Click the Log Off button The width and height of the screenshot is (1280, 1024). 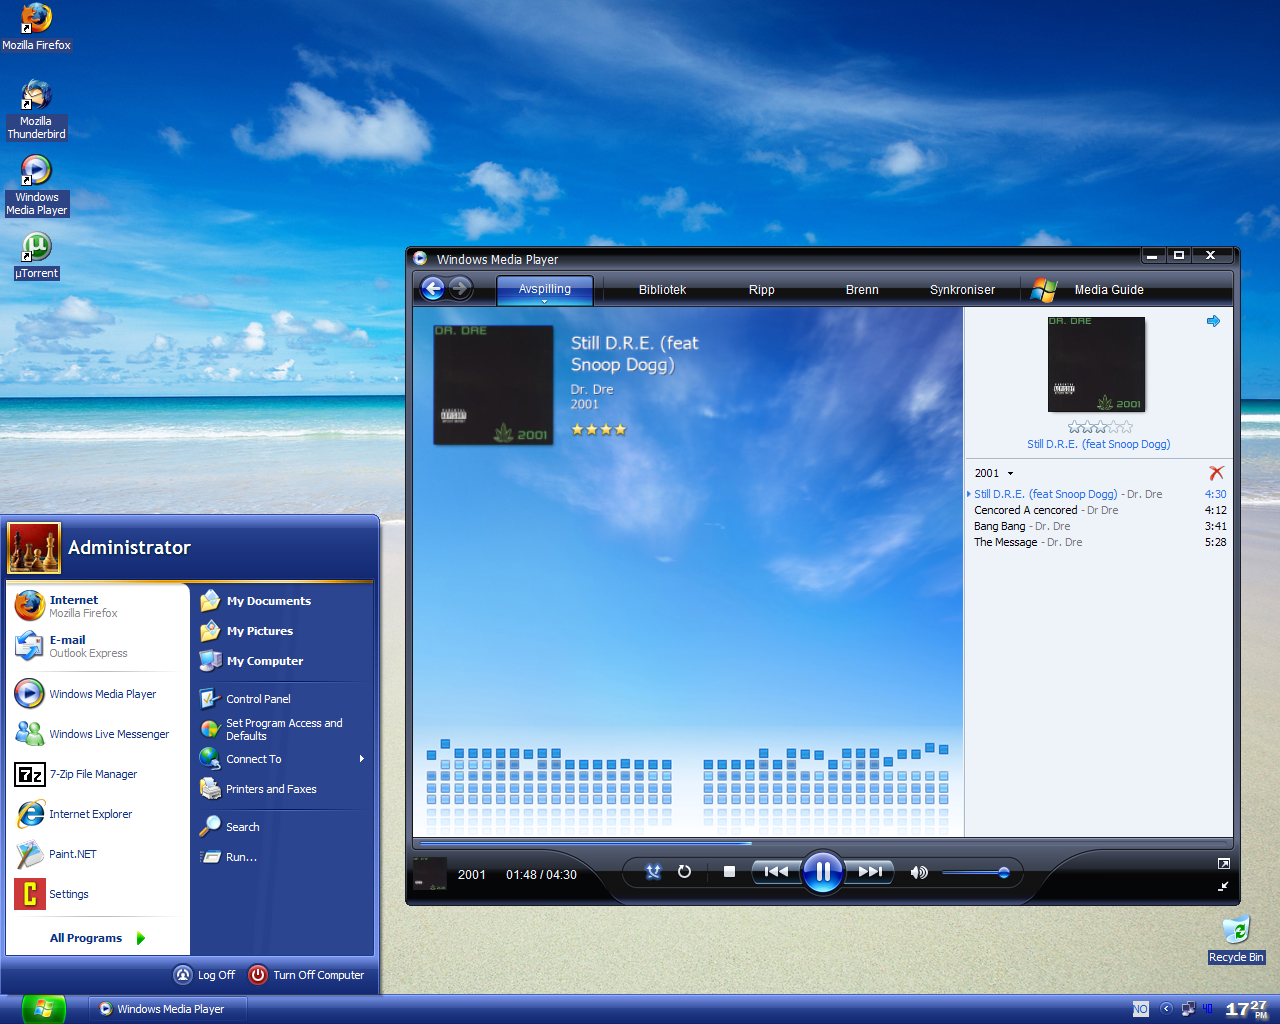(x=205, y=975)
